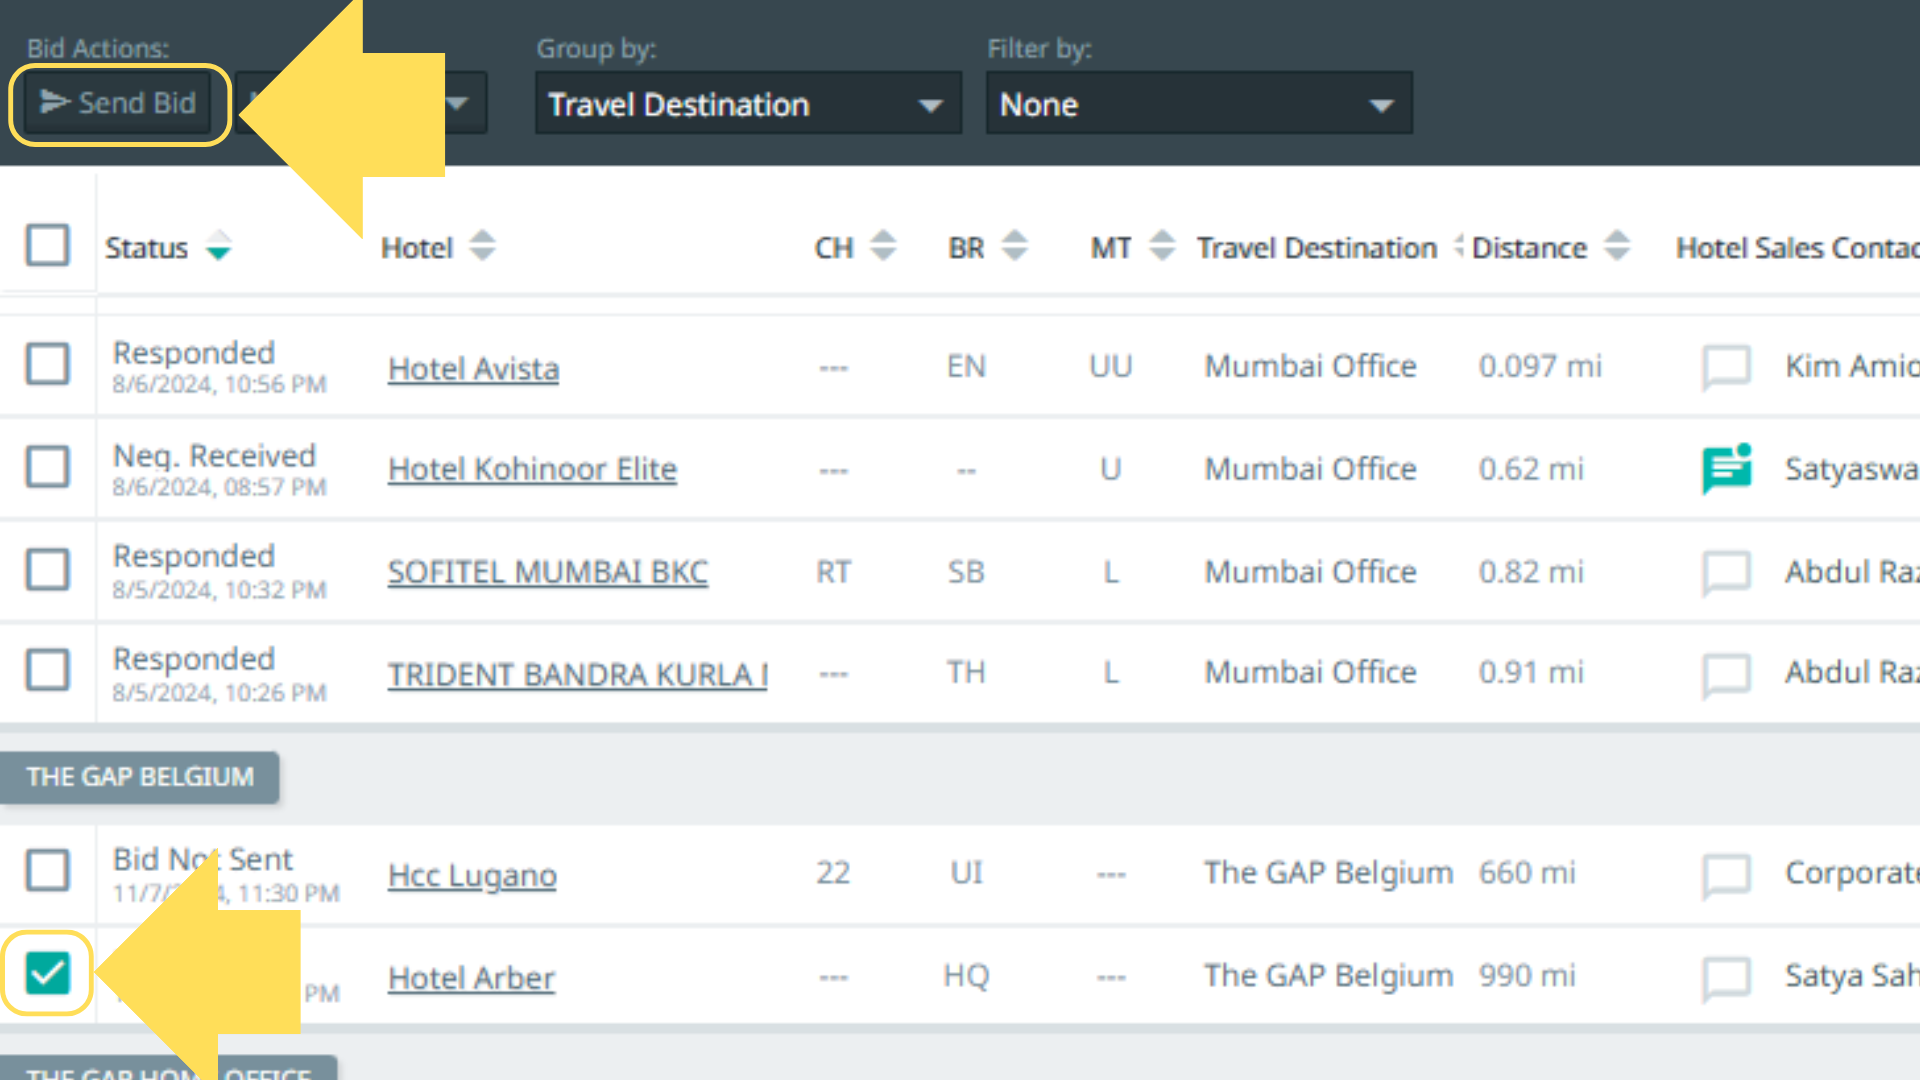Sort by Status column arrow
The height and width of the screenshot is (1080, 1920).
tap(218, 246)
